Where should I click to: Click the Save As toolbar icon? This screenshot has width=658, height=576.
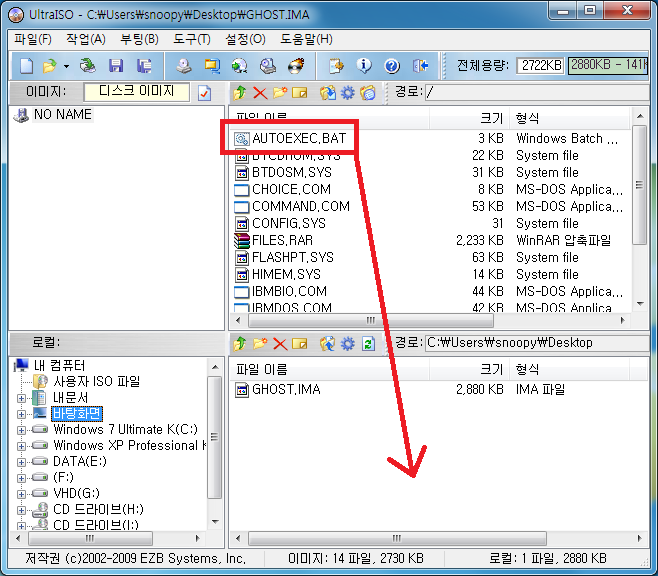(144, 66)
